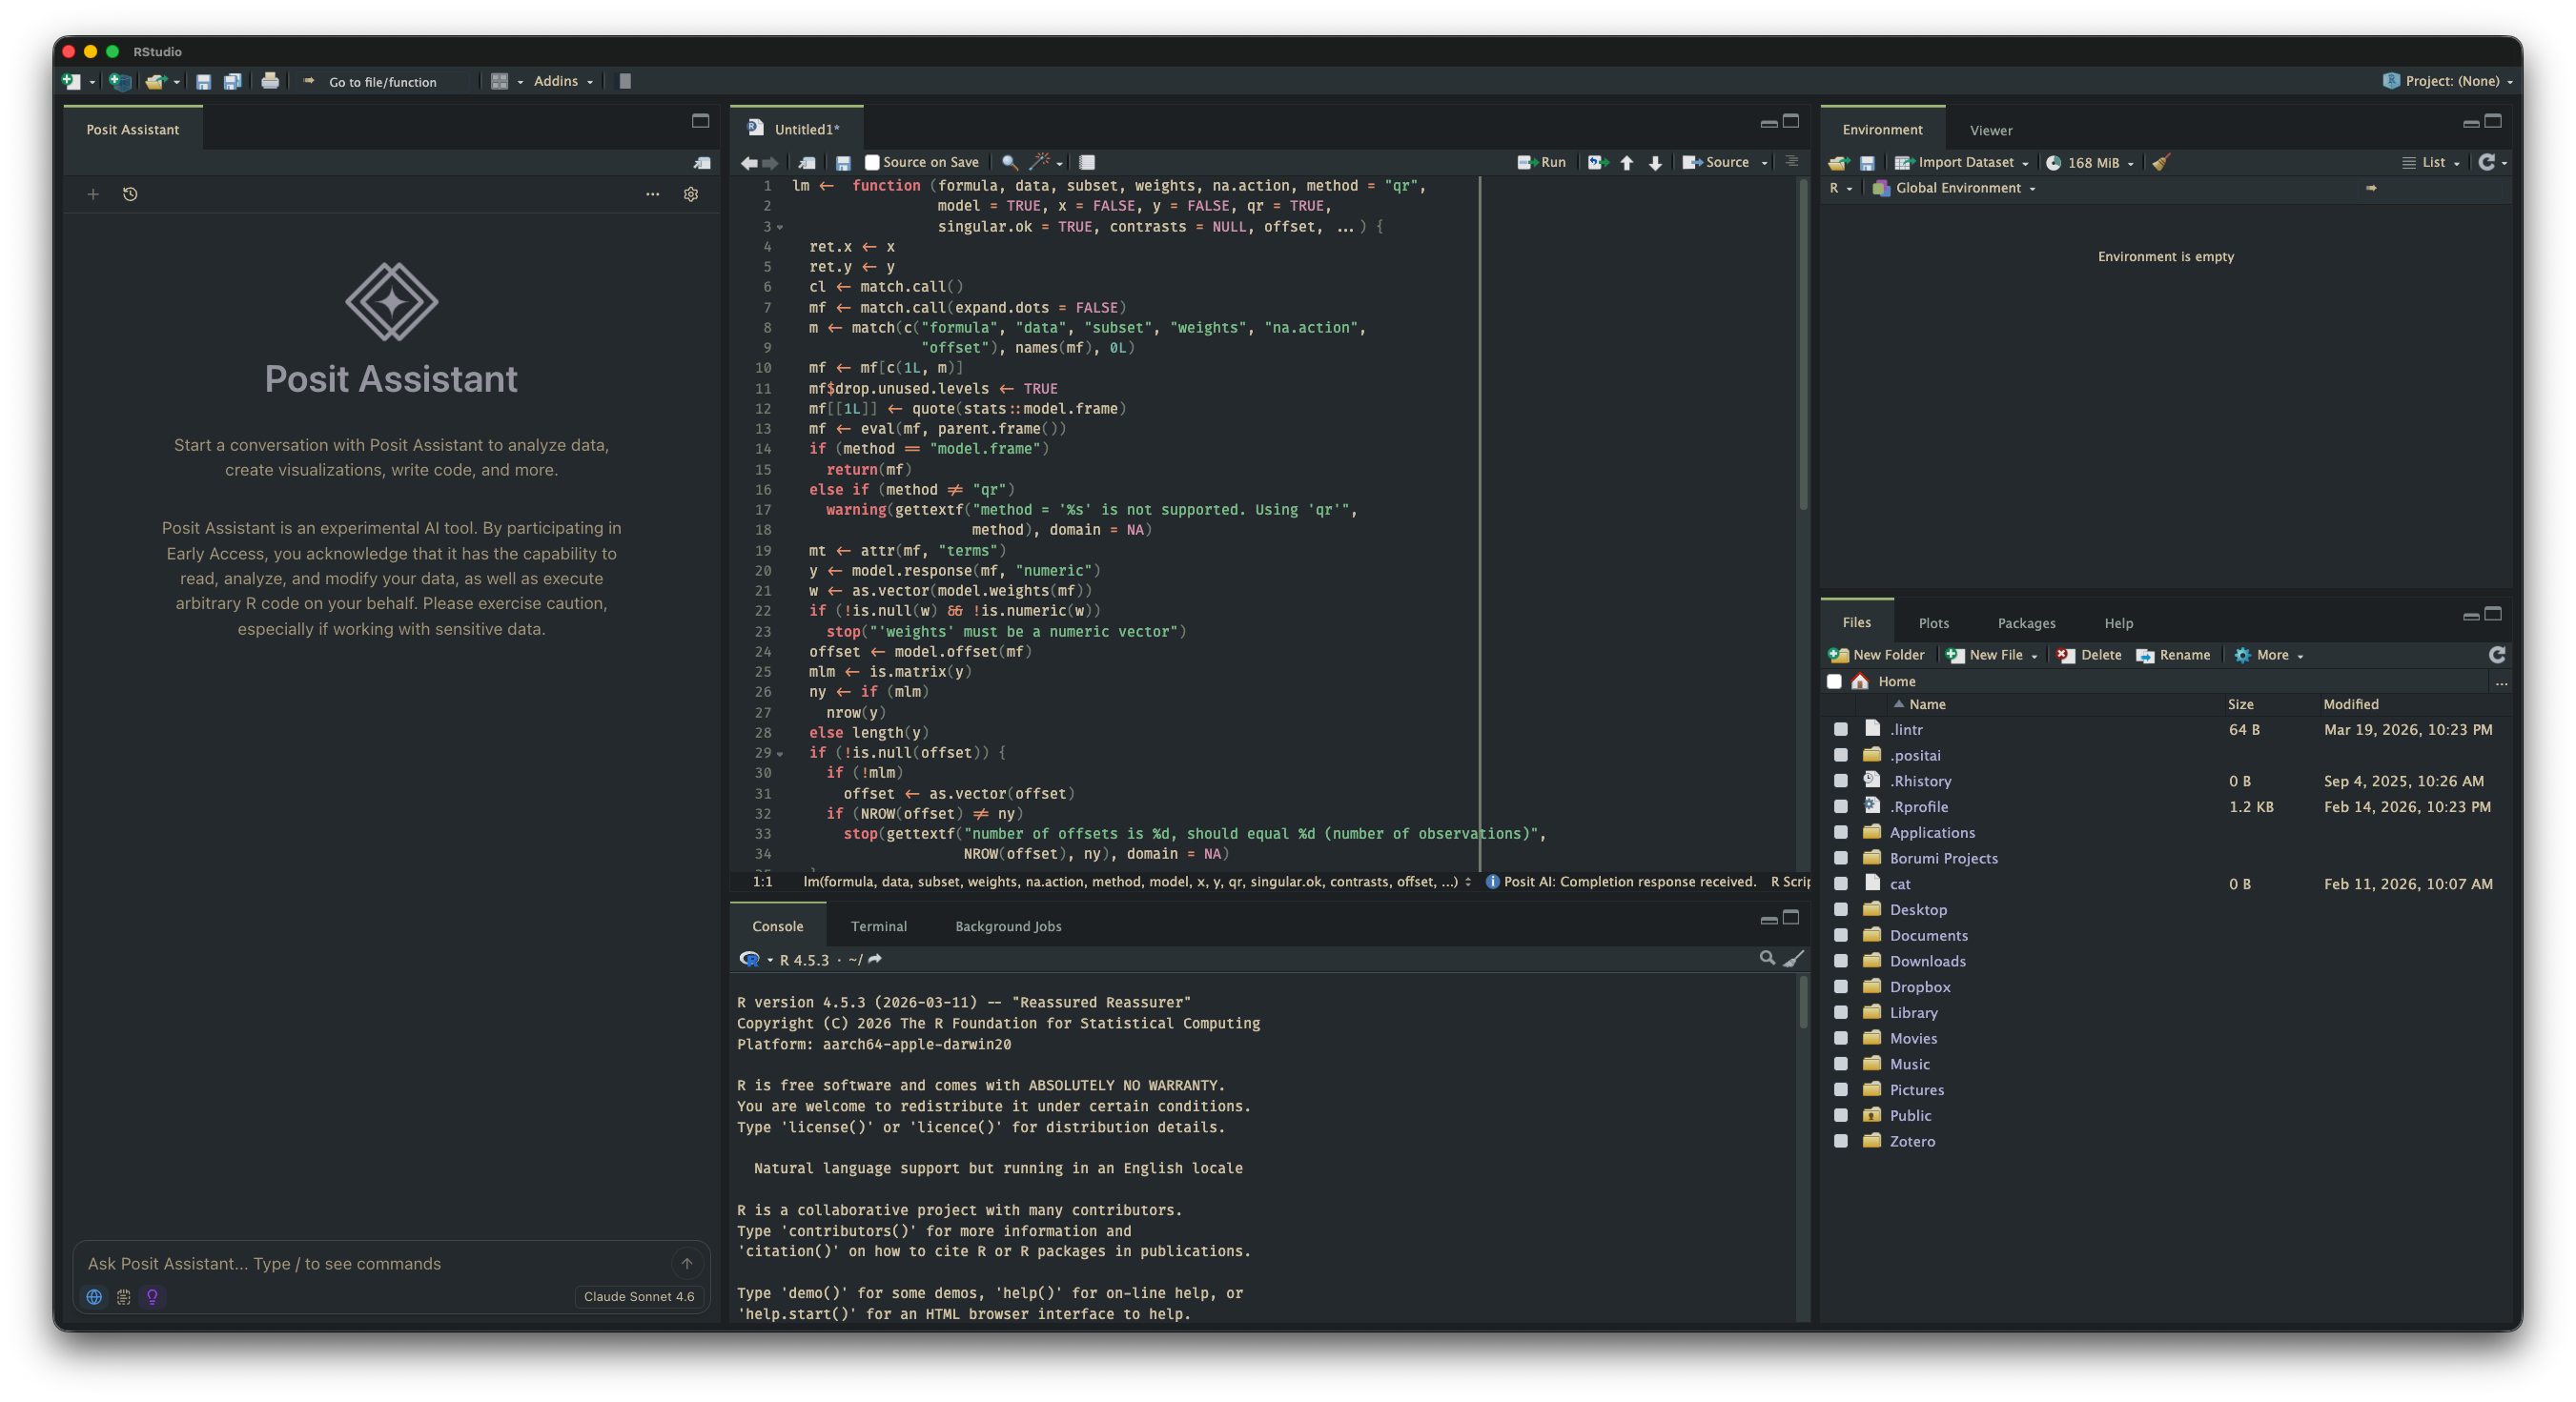Image resolution: width=2576 pixels, height=1402 pixels.
Task: Check the Downloads folder checkbox
Action: [1840, 961]
